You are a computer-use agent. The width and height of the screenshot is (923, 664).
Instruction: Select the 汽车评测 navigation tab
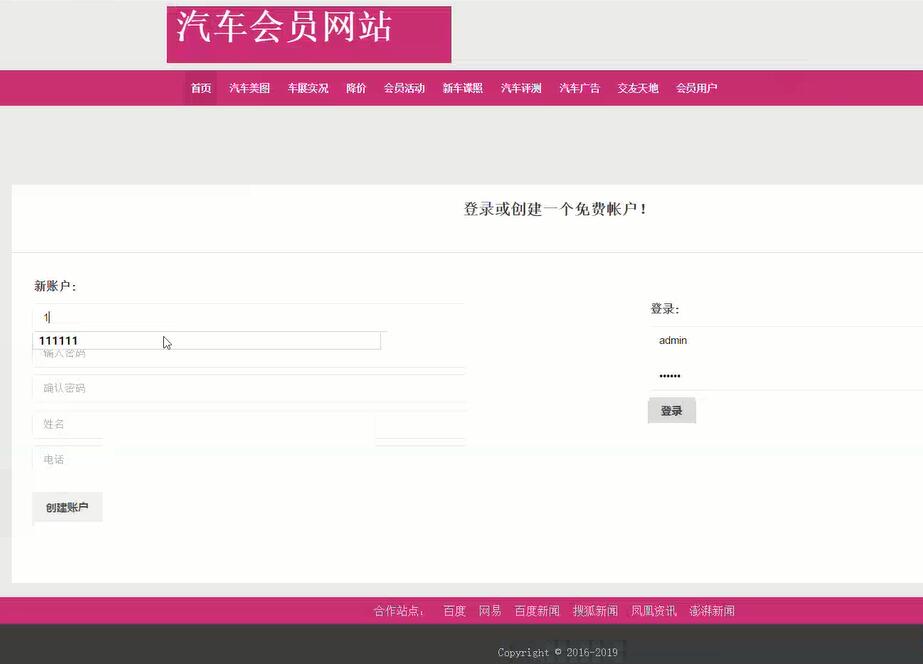[520, 88]
